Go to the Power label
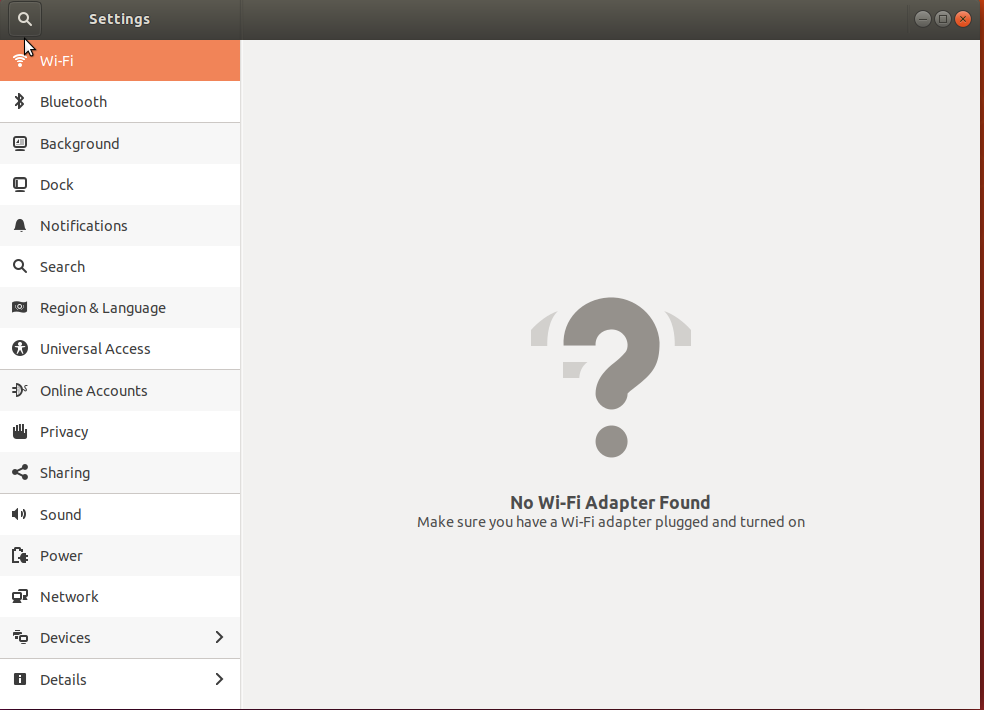Image resolution: width=984 pixels, height=710 pixels. [x=61, y=556]
